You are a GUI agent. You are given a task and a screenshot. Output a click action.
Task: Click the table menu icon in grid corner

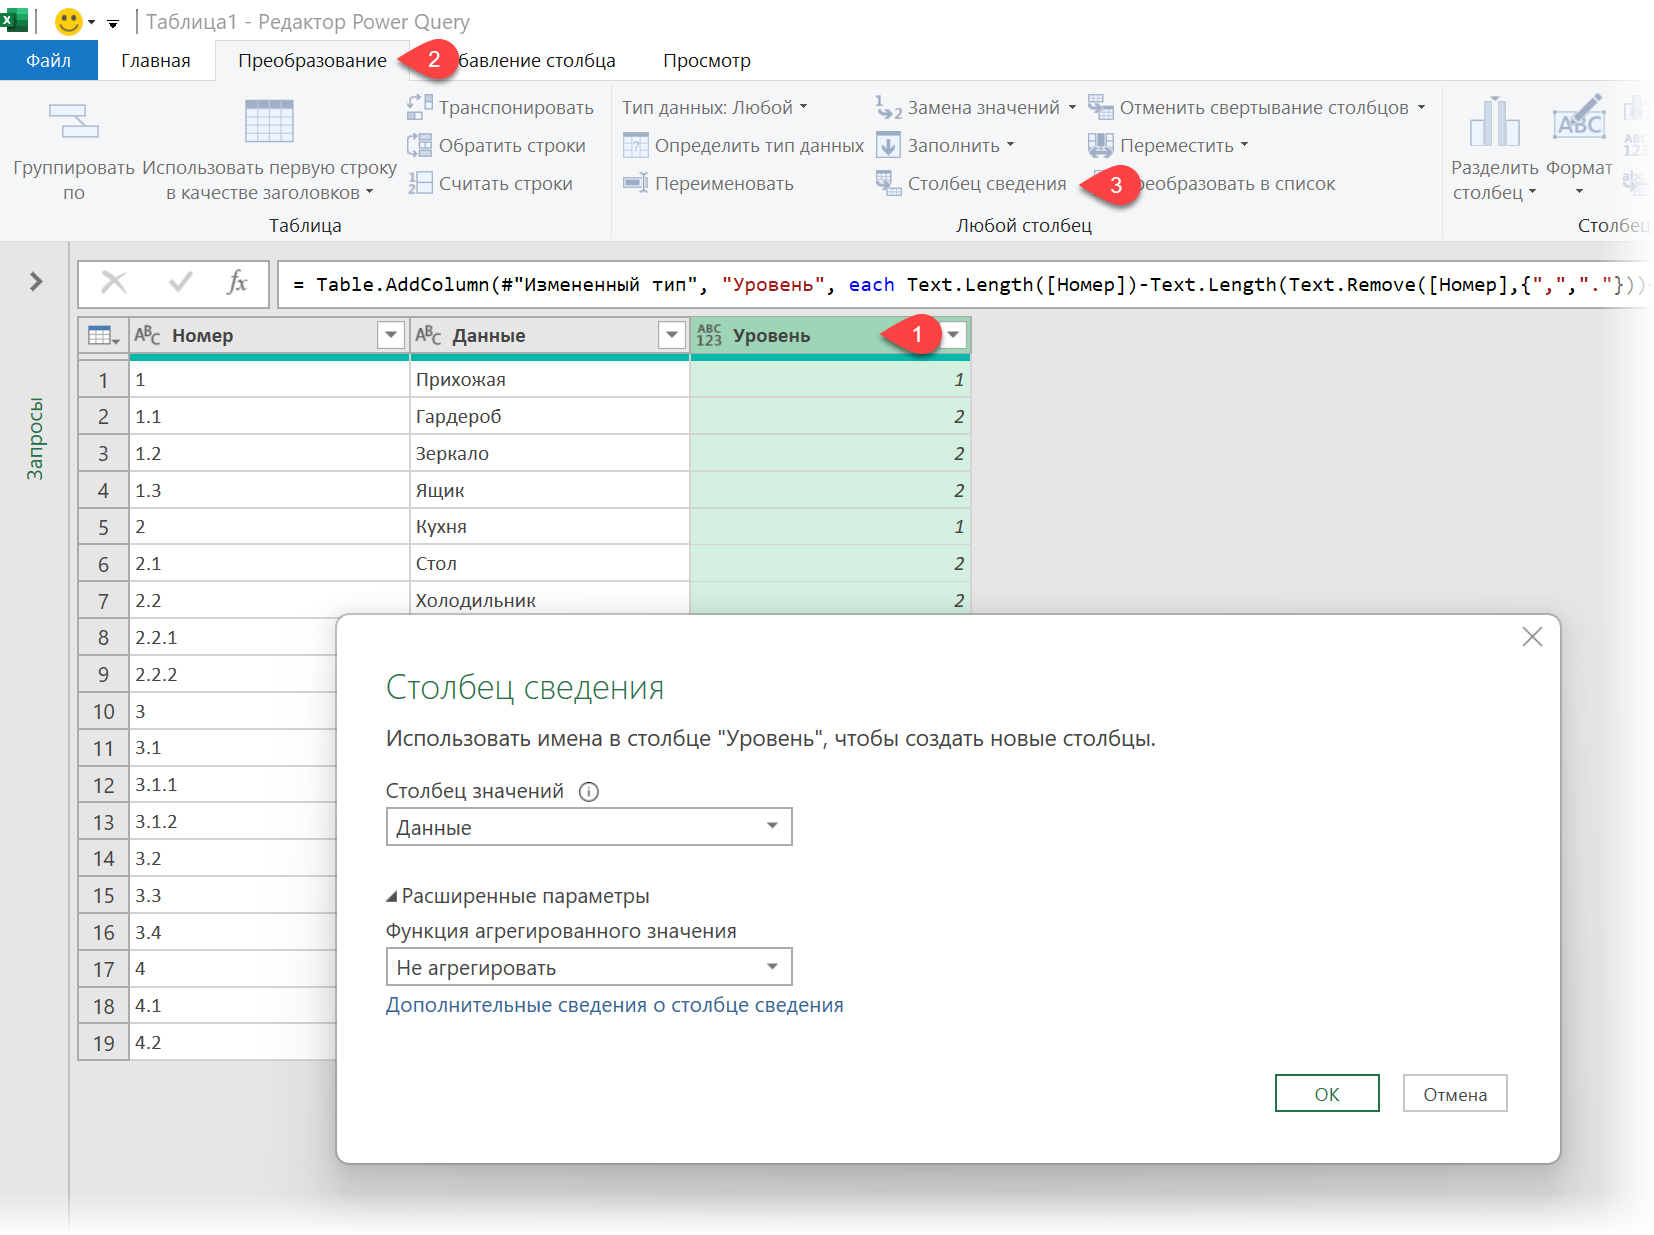(x=104, y=336)
